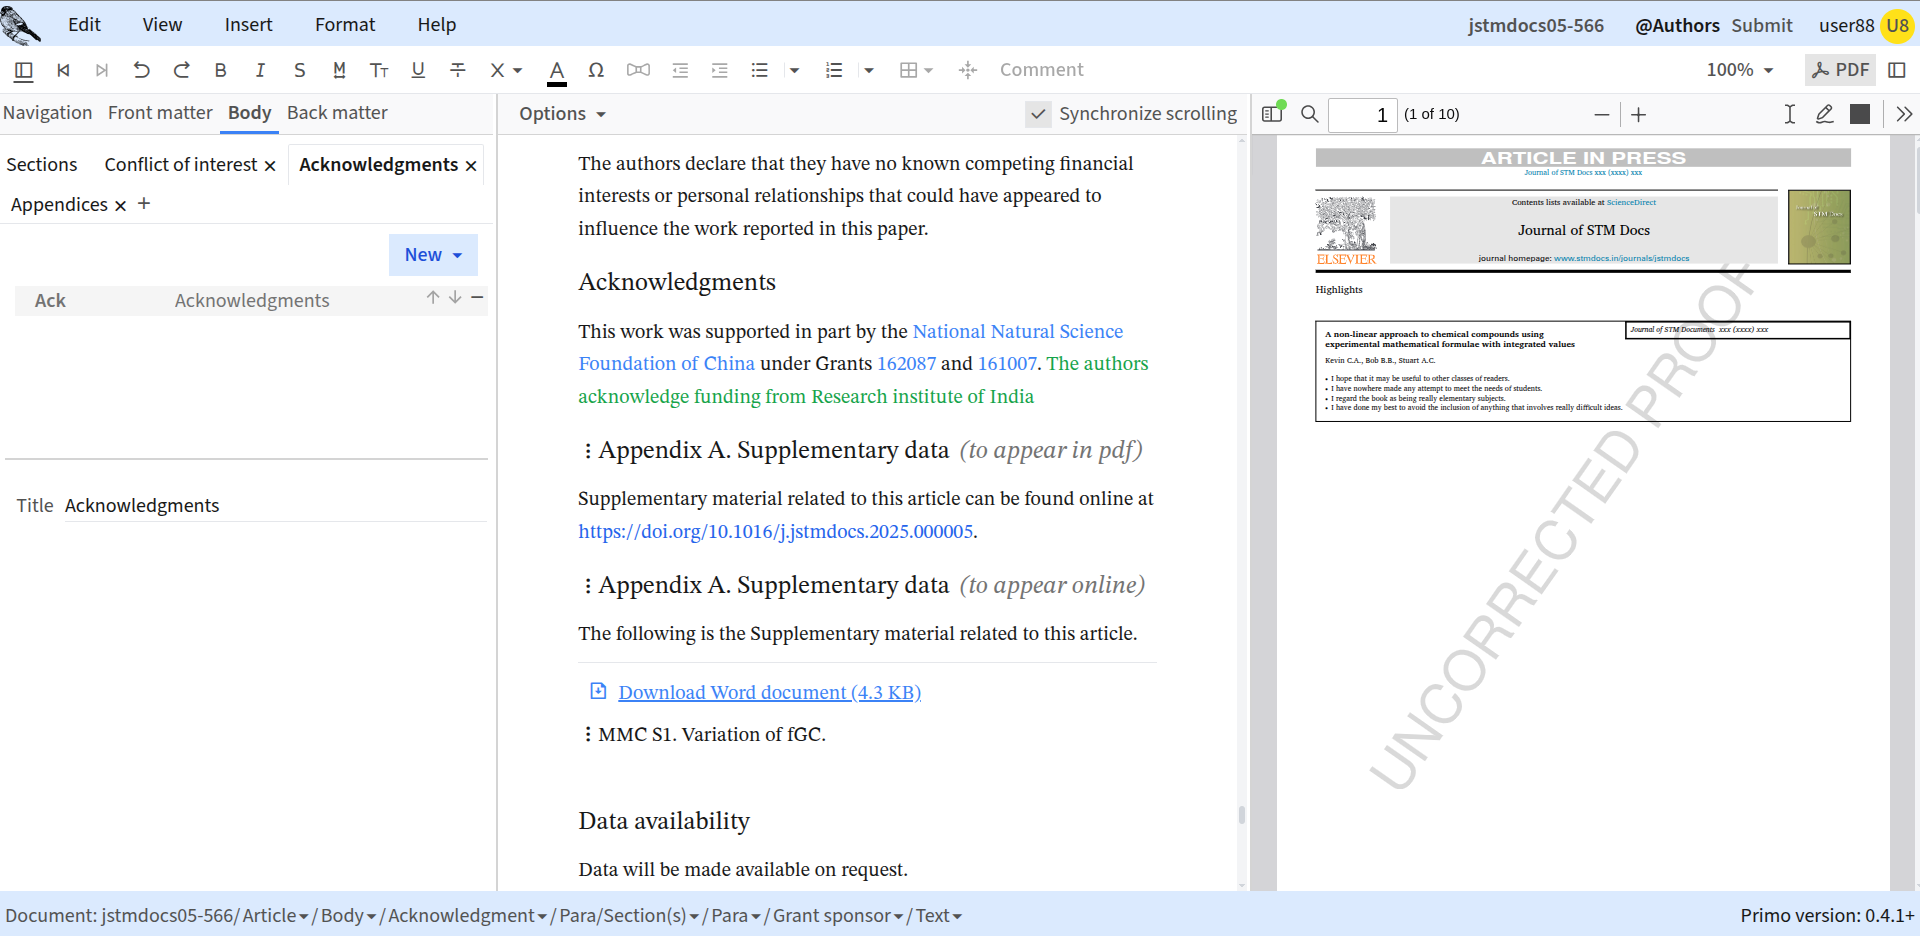Screen dimensions: 1920x936
Task: Open the 100% zoom dropdown
Action: 1740,70
